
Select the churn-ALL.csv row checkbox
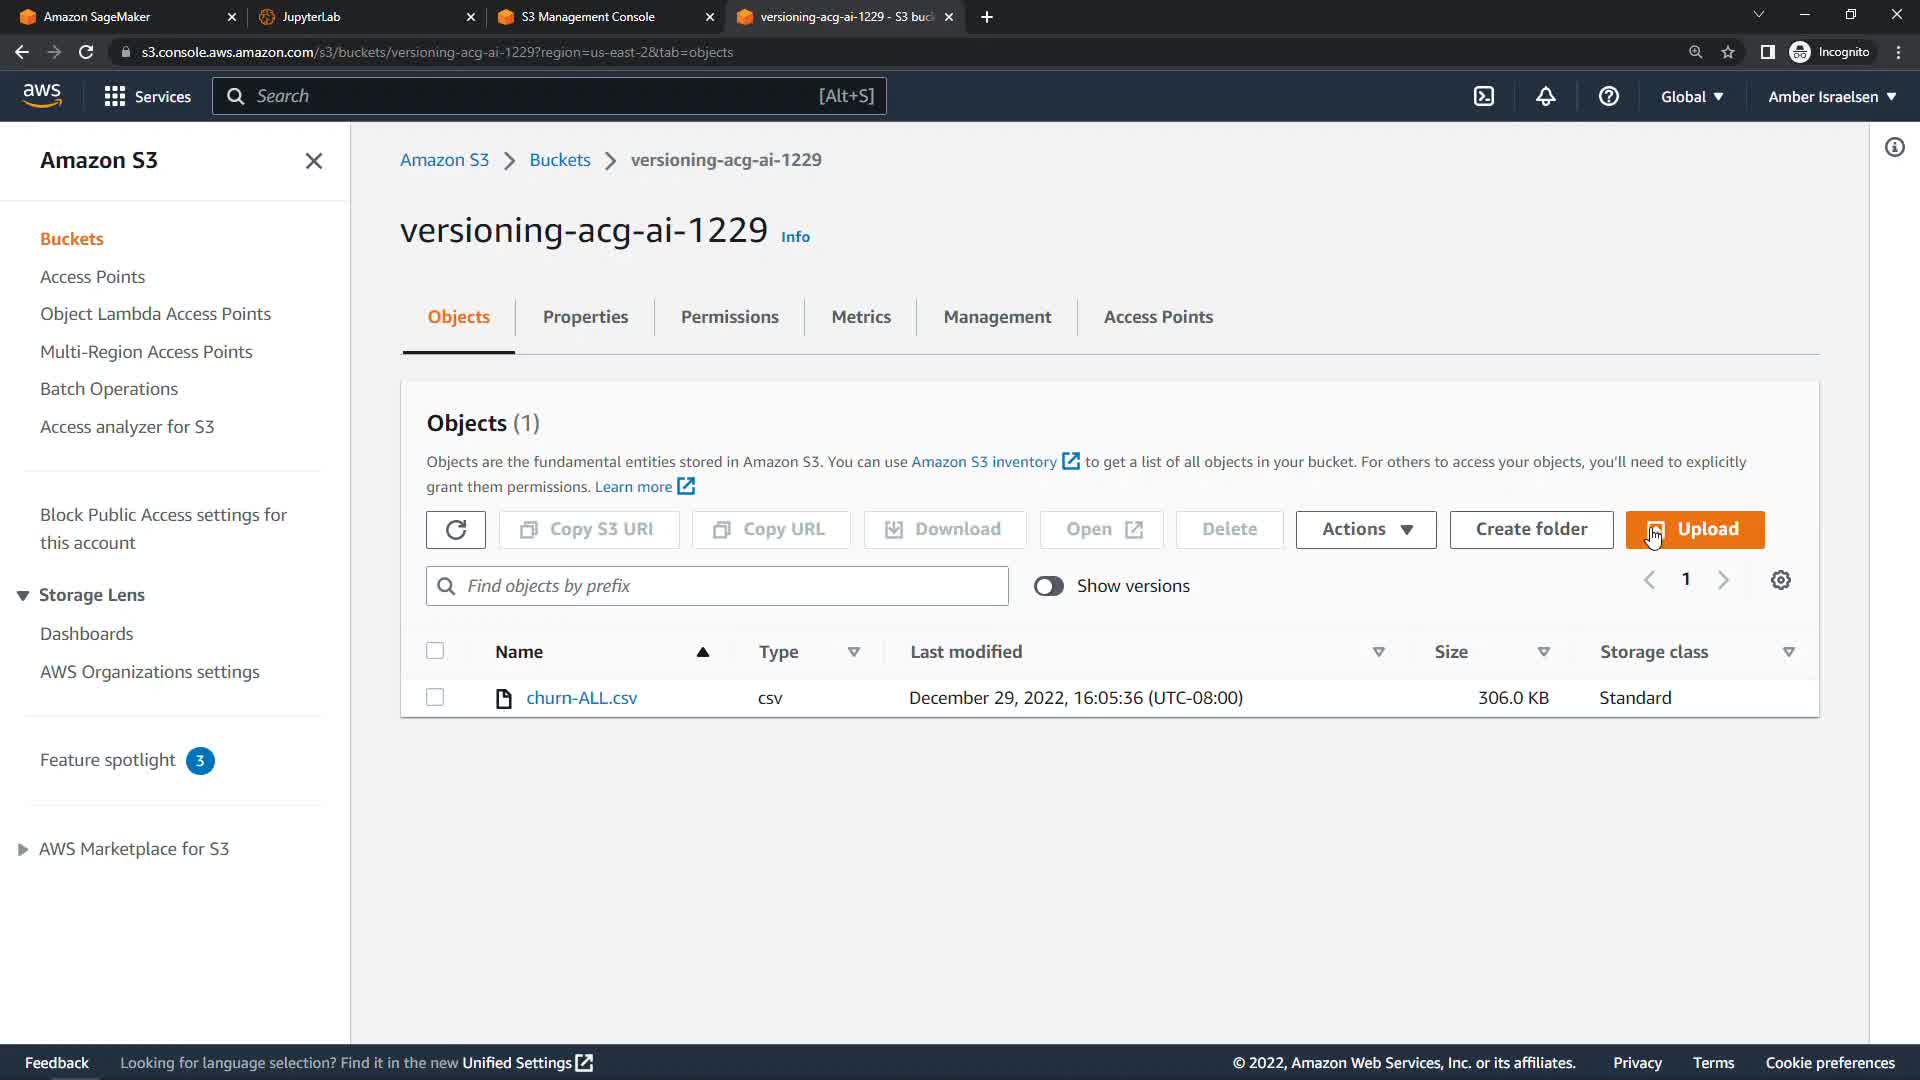[435, 697]
